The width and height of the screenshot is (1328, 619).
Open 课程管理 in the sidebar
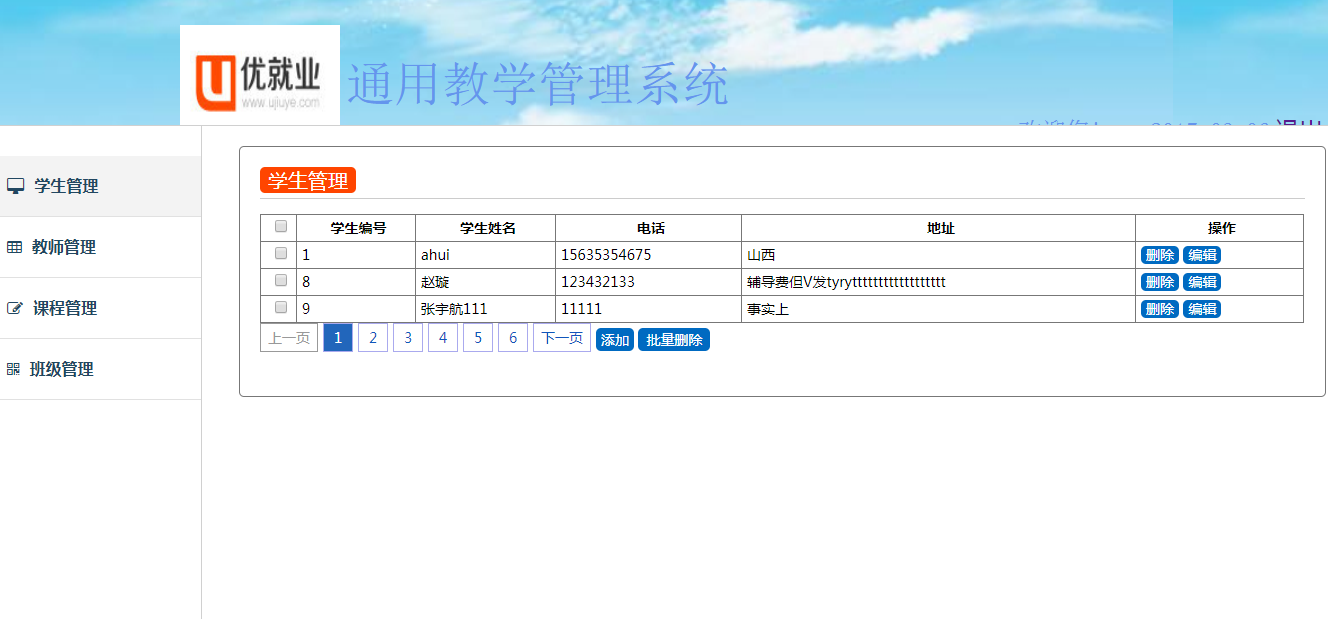(100, 308)
